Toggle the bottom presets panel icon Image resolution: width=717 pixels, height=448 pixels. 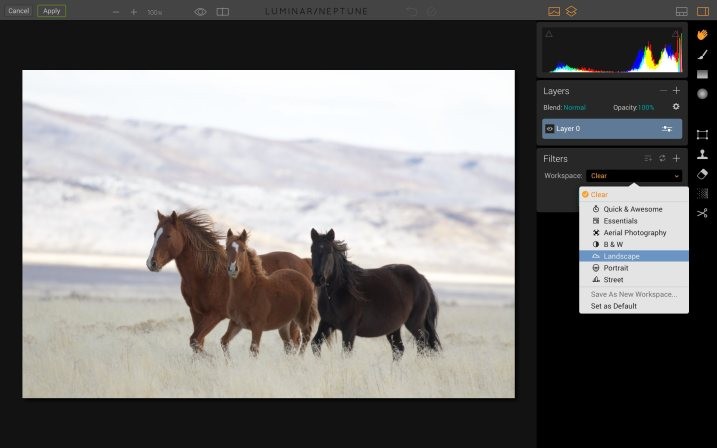pyautogui.click(x=682, y=11)
